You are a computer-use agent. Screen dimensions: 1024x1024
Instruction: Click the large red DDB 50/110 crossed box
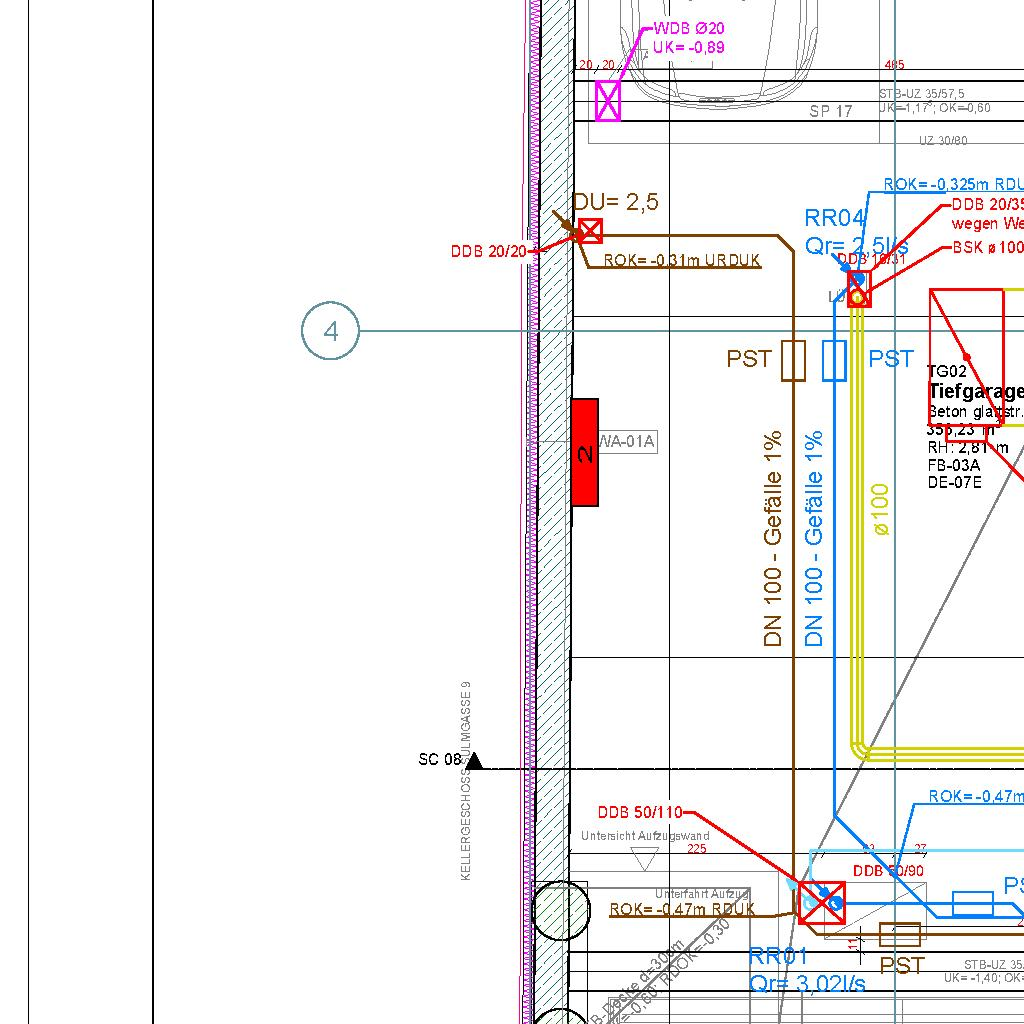(x=822, y=903)
